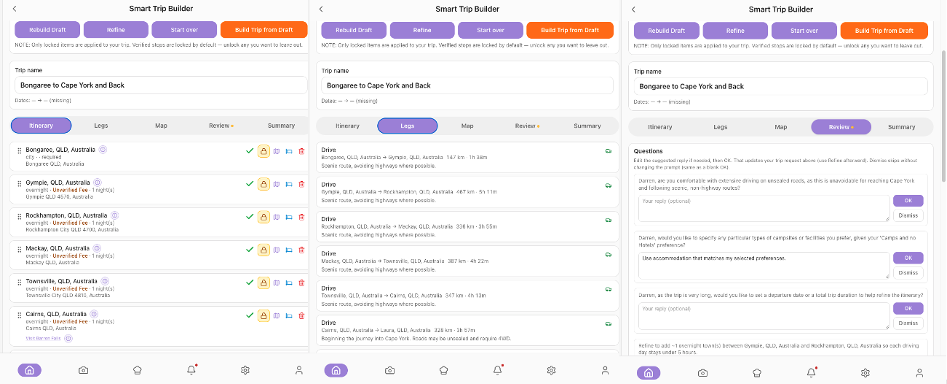Toggle the lock on the Townsville stop
Screen dimensions: 947x384
click(x=263, y=283)
